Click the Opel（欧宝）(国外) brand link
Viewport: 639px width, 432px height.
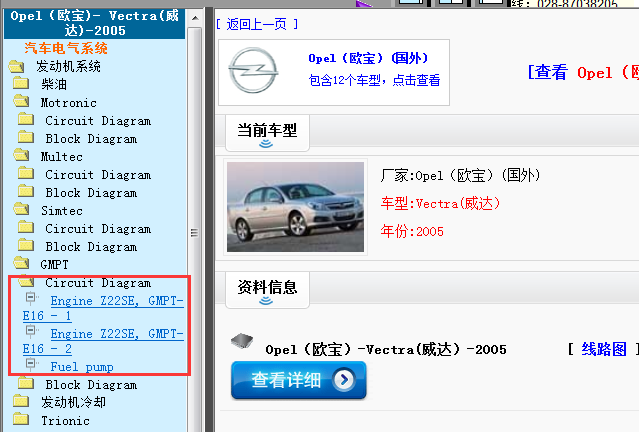point(368,58)
